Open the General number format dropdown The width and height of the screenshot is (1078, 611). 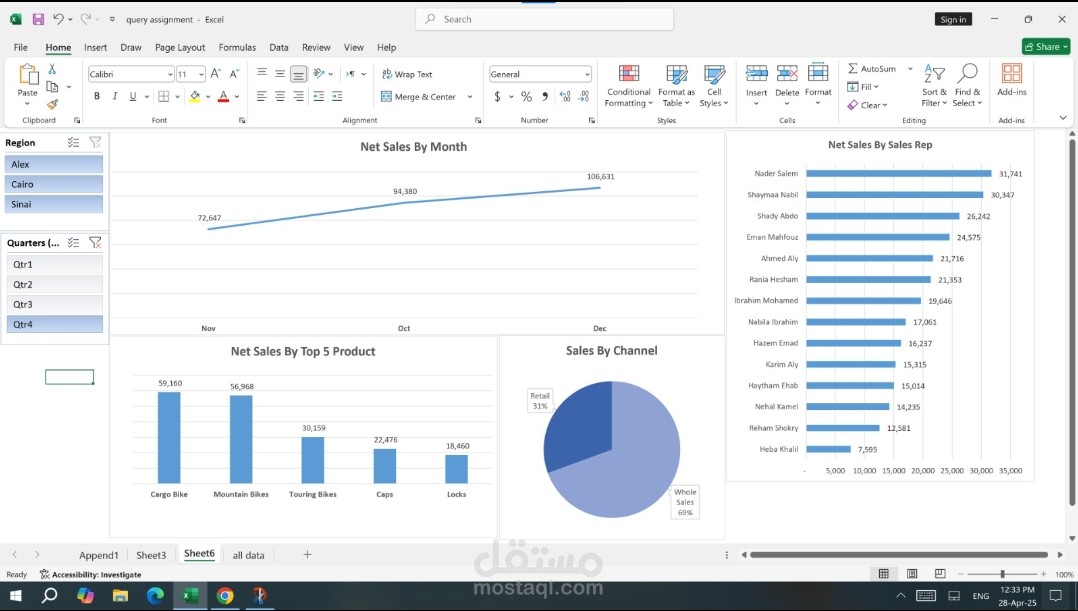click(586, 74)
